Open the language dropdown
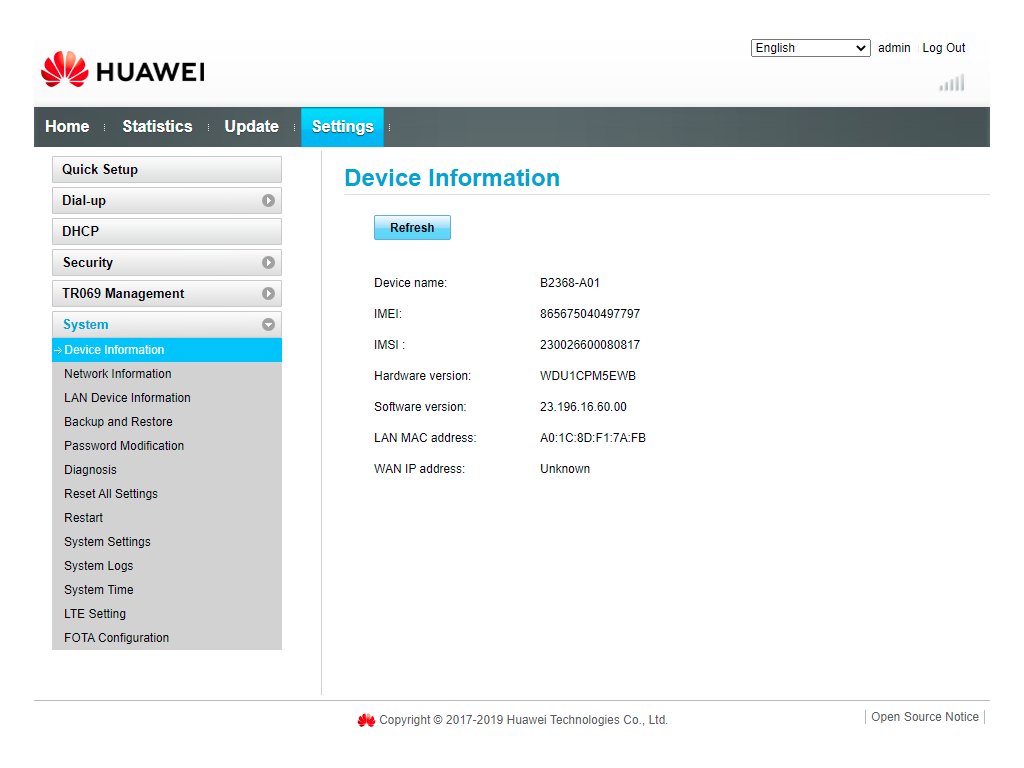1024x768 pixels. (x=810, y=48)
